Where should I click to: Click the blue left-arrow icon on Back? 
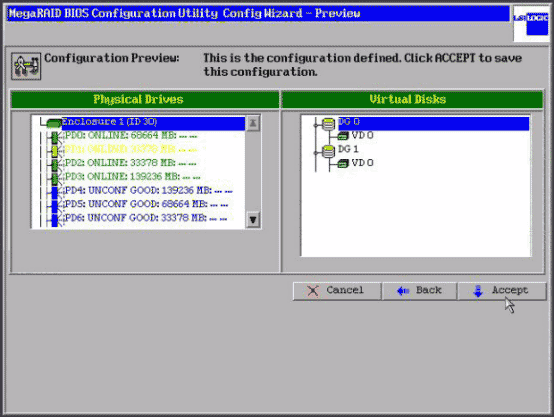pyautogui.click(x=403, y=291)
